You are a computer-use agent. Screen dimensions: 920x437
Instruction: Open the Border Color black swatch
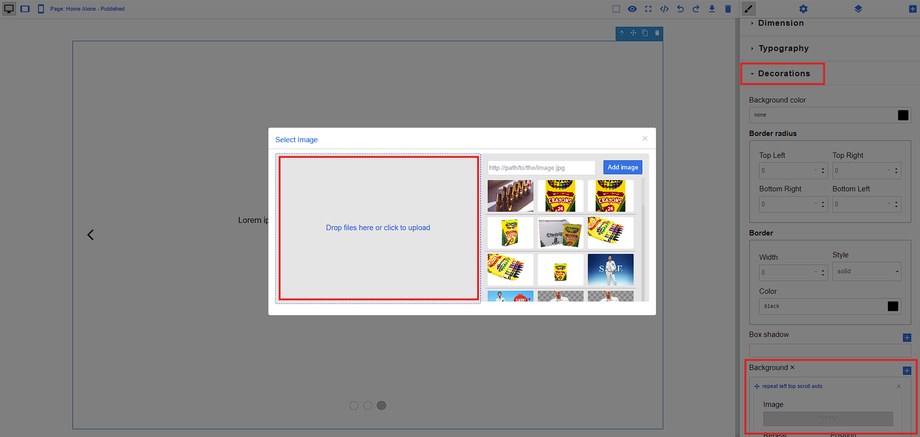[892, 306]
